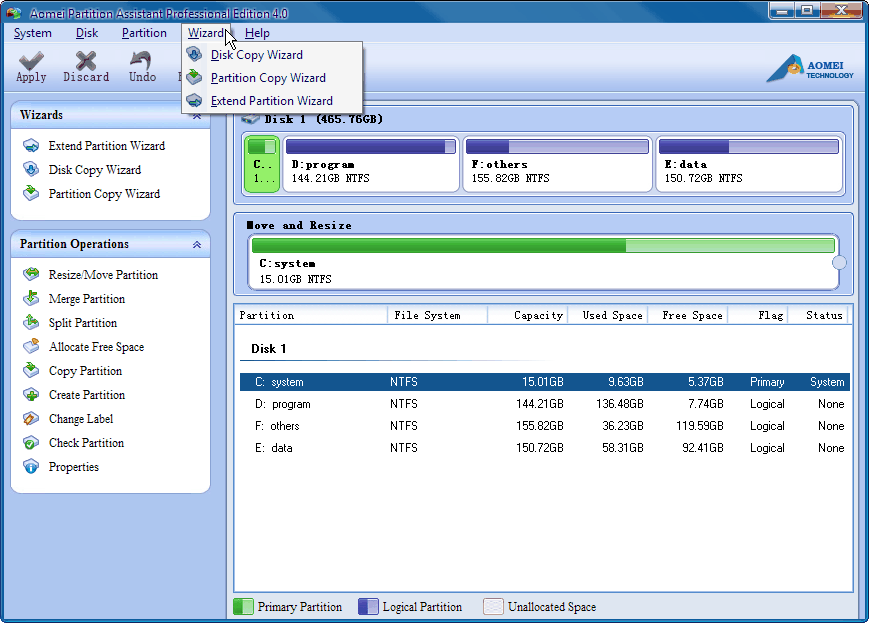
Task: Collapse the Partition Operations panel
Action: [x=196, y=244]
